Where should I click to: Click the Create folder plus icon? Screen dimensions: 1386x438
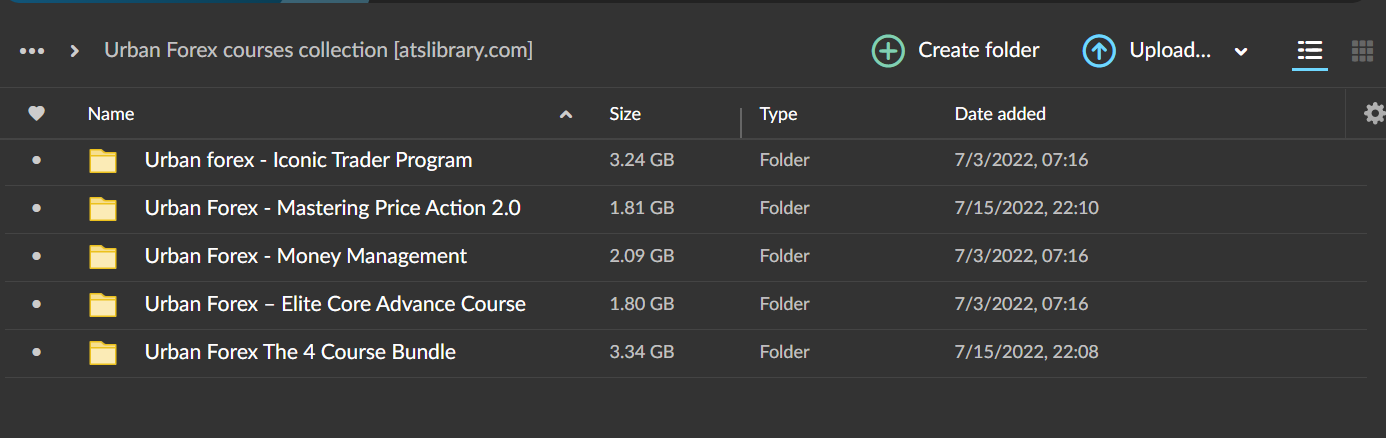tap(888, 51)
